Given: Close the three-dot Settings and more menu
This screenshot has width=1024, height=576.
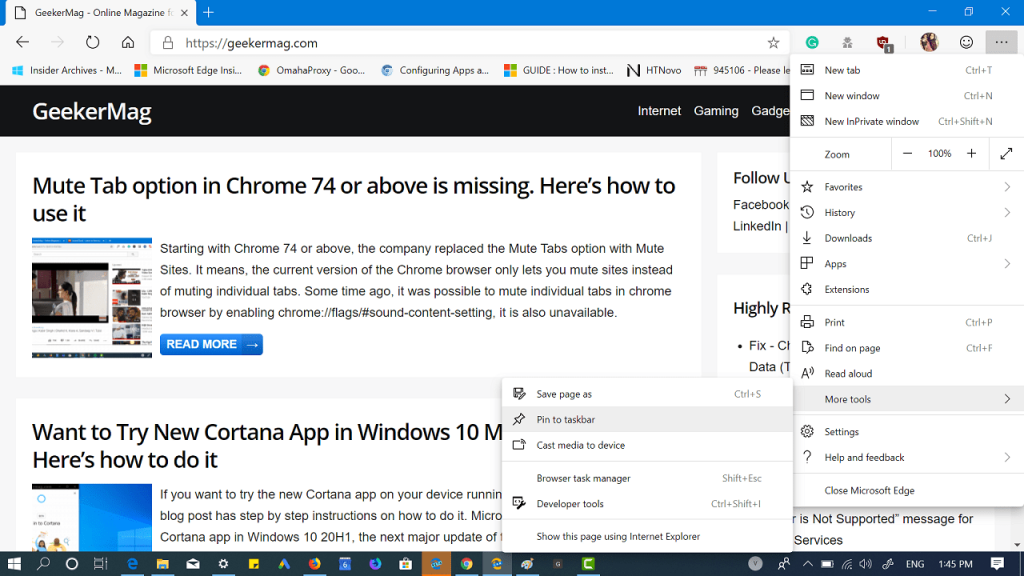Looking at the screenshot, I should 1001,42.
